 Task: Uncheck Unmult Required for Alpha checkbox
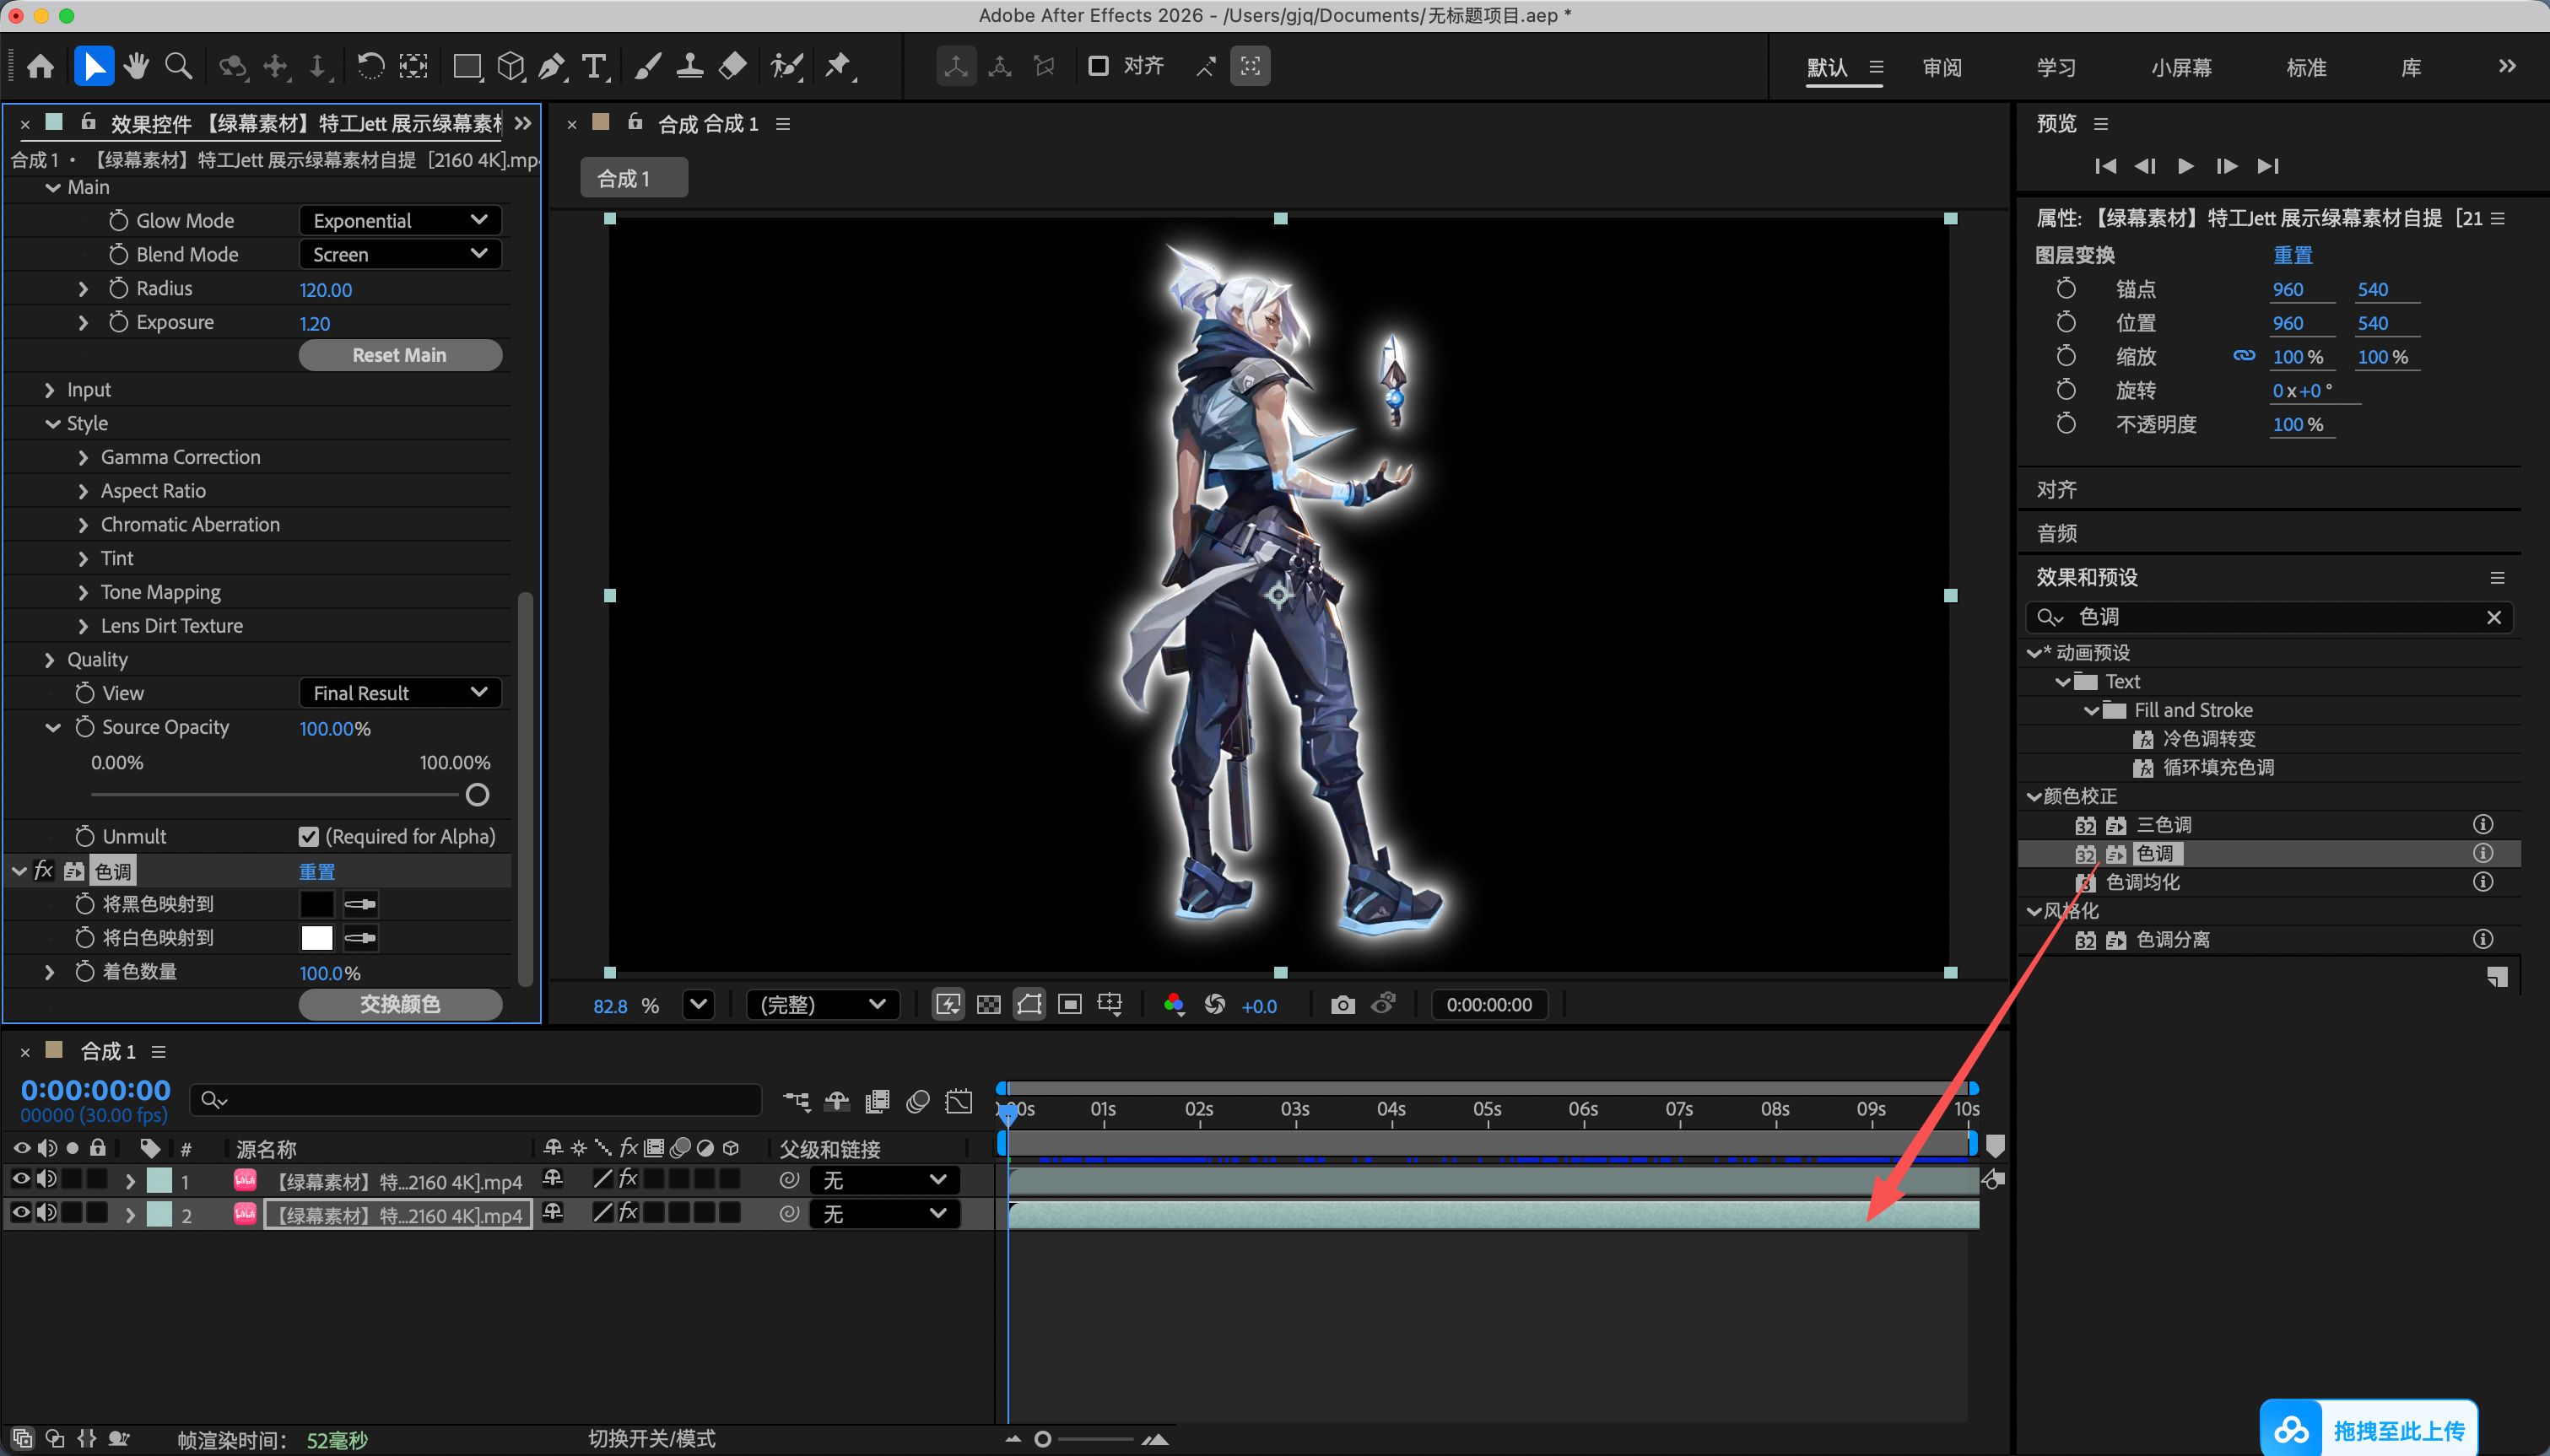coord(308,836)
